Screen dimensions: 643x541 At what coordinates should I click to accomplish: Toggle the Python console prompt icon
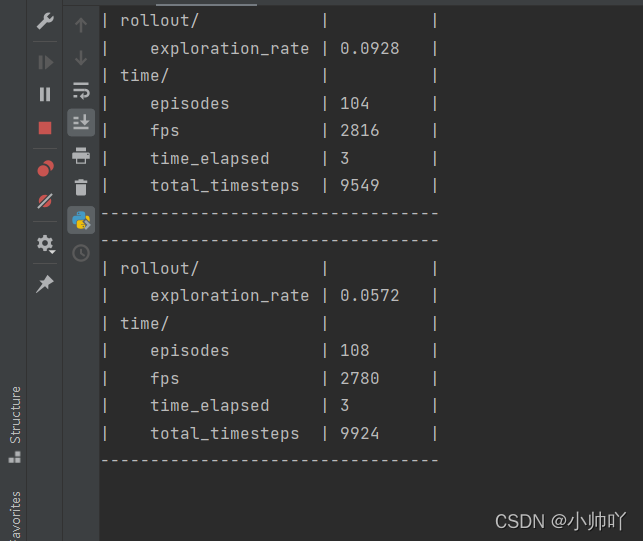pyautogui.click(x=81, y=220)
